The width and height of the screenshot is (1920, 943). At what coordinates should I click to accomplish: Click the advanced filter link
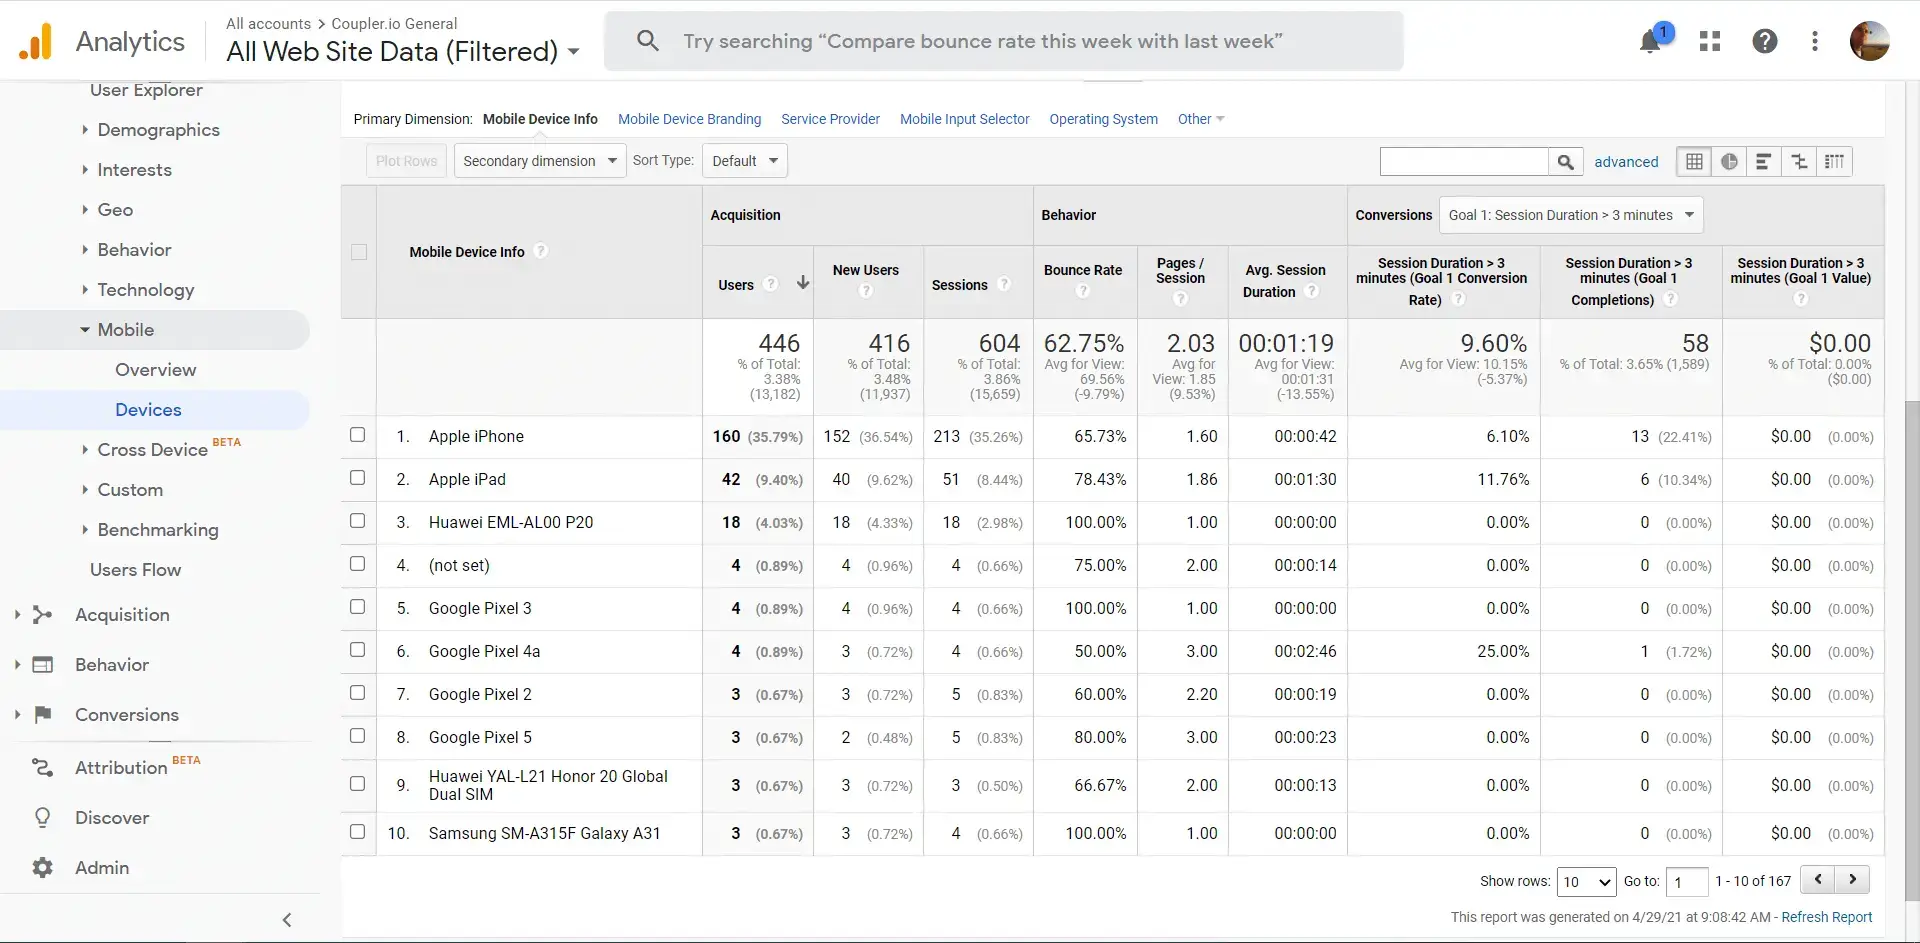(x=1626, y=162)
